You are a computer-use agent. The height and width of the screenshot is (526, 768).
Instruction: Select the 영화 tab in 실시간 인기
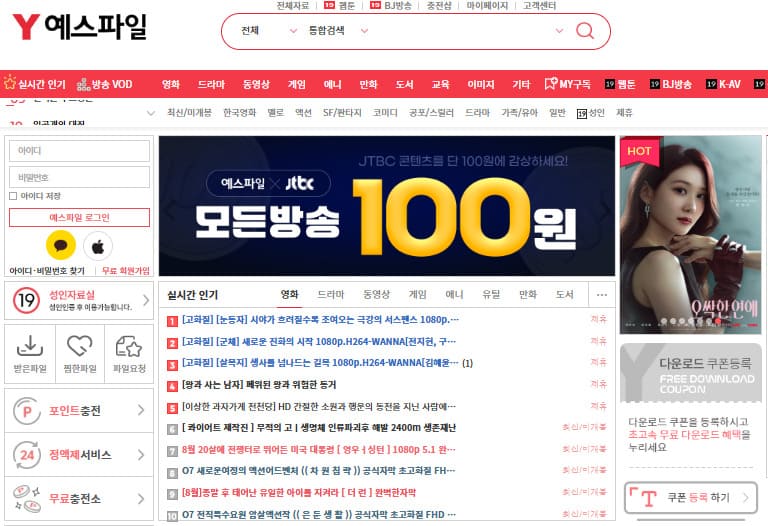pos(289,294)
